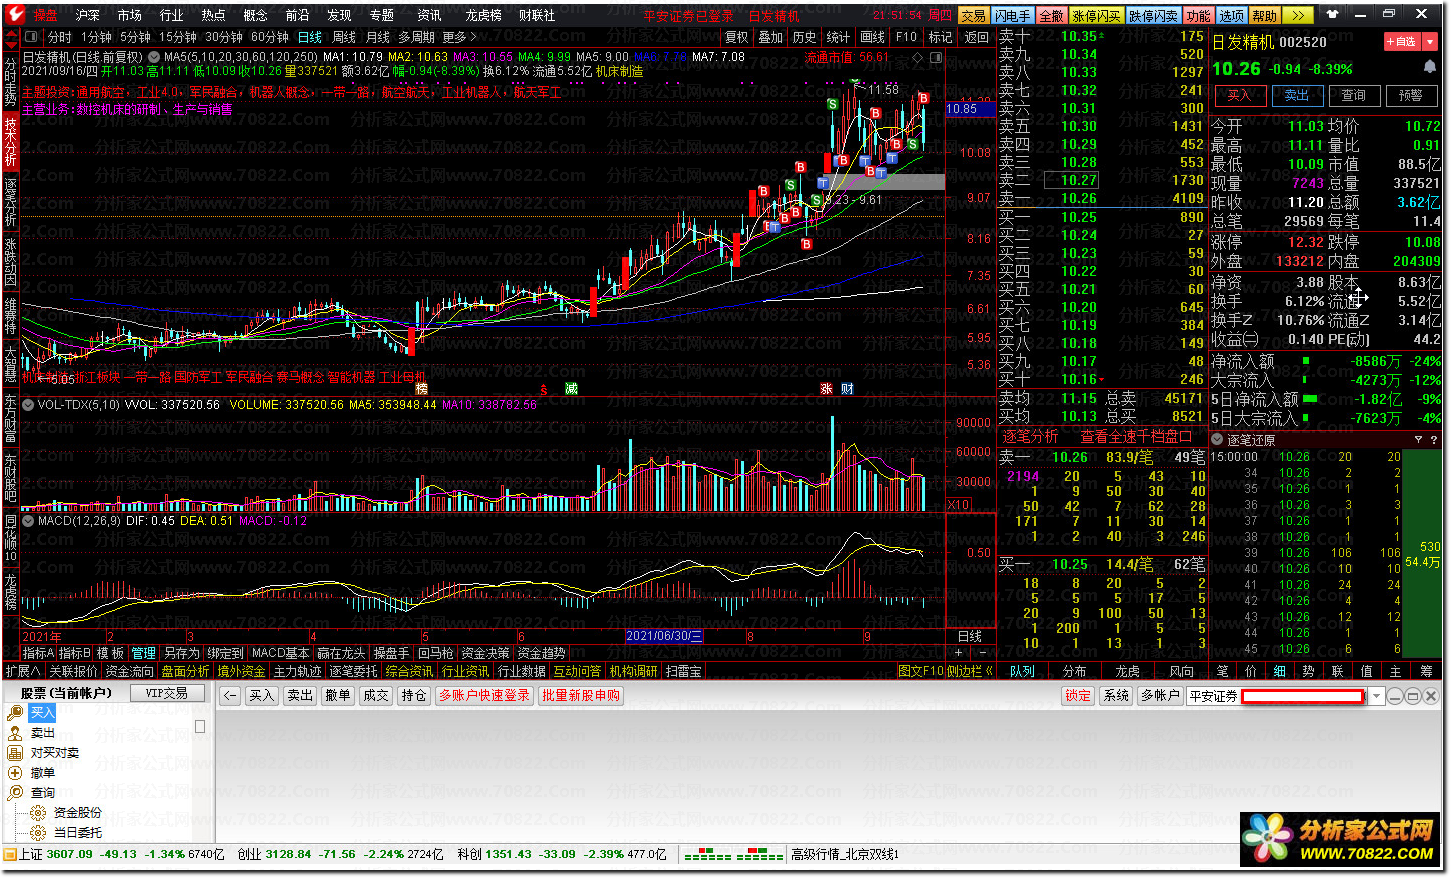Switch chart to 分时 view
Viewport: 1452px width, 878px height.
click(60, 37)
